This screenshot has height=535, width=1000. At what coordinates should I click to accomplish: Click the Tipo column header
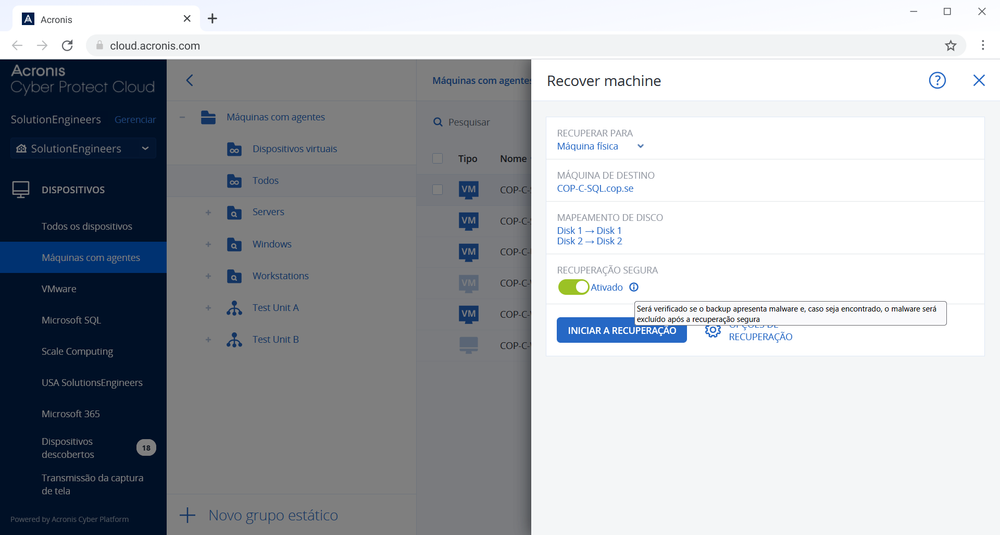coord(467,158)
